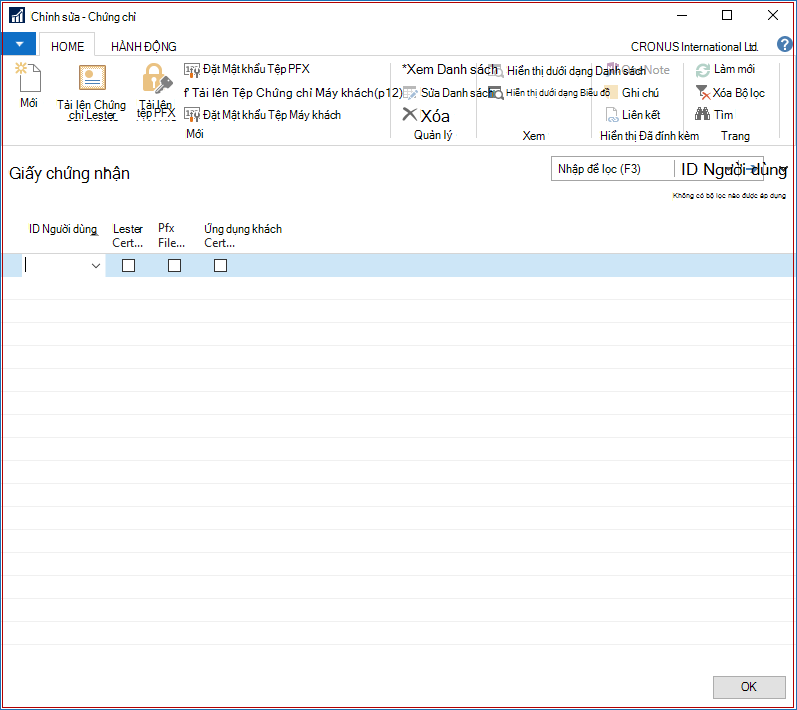This screenshot has width=797, height=710.
Task: Click Xóa Bộ lọc clear filter
Action: [730, 92]
